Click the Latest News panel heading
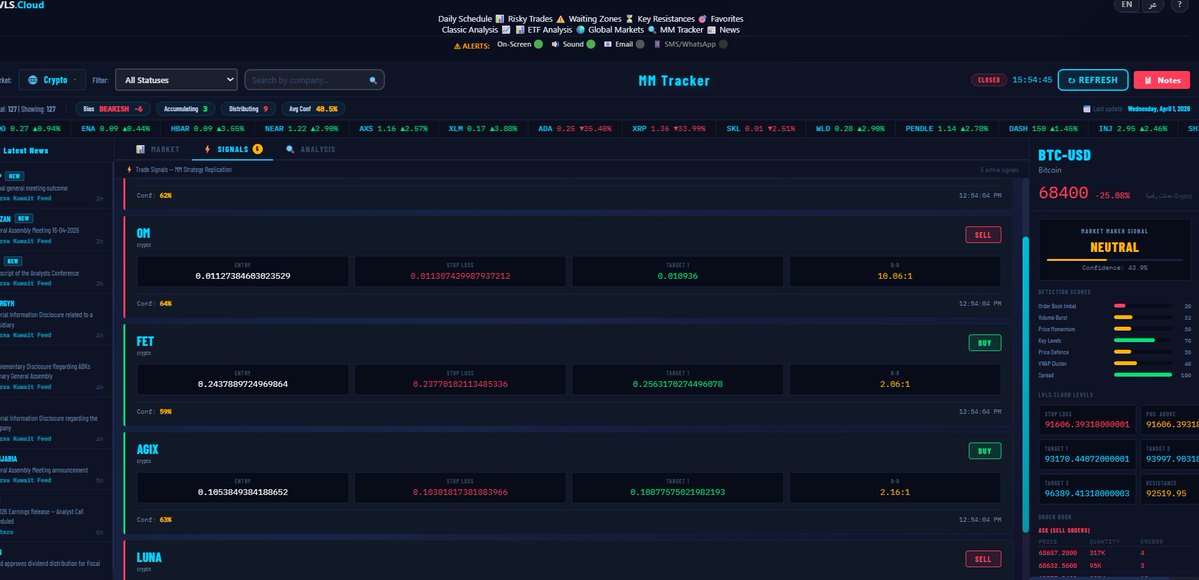The width and height of the screenshot is (1199, 580). tap(25, 151)
